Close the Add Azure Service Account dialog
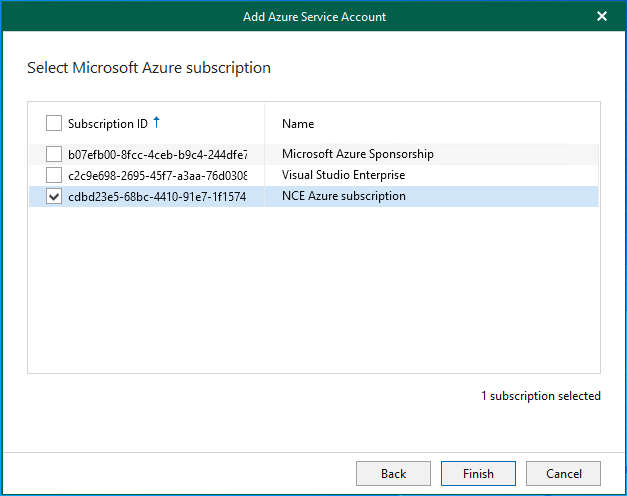The height and width of the screenshot is (496, 627). pos(602,16)
